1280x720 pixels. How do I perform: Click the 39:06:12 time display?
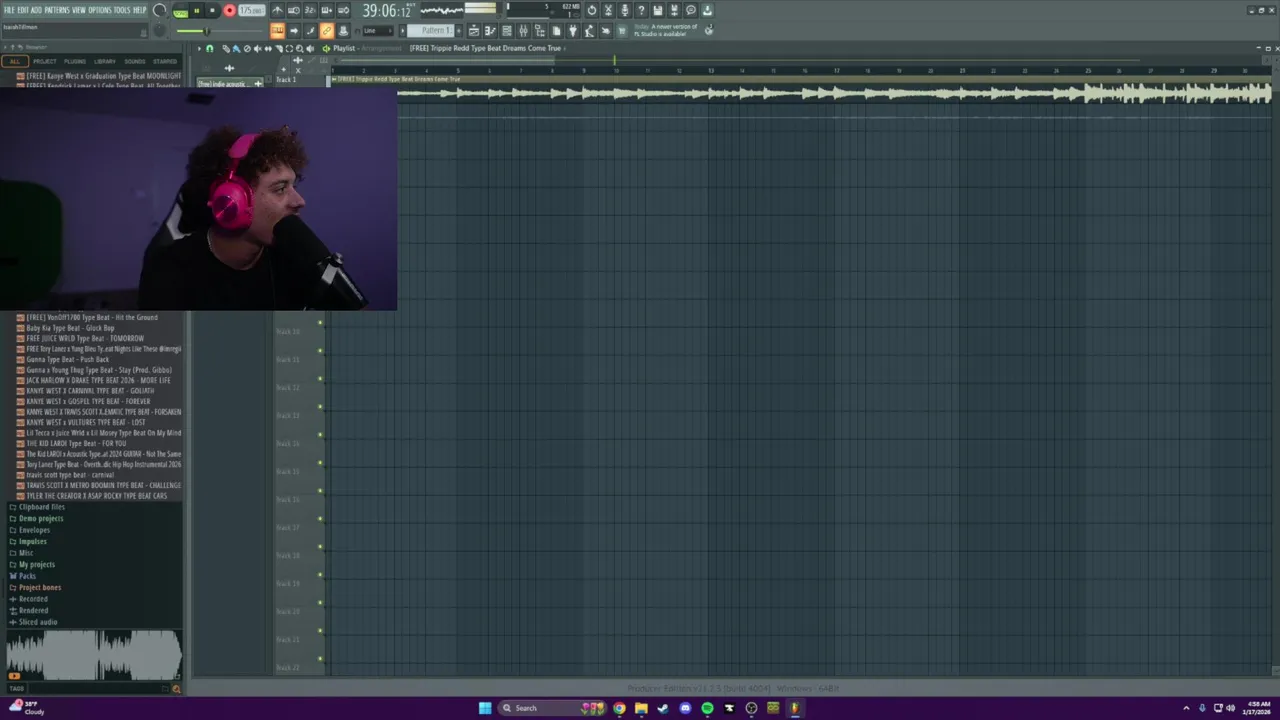point(387,10)
